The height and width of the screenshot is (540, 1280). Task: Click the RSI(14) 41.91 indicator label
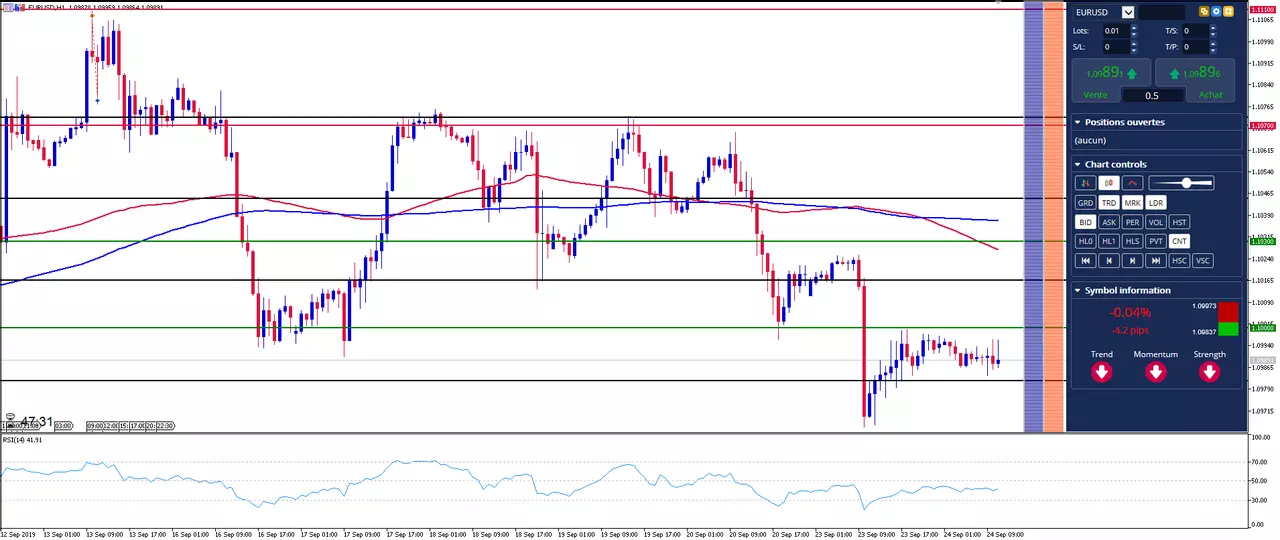22,439
